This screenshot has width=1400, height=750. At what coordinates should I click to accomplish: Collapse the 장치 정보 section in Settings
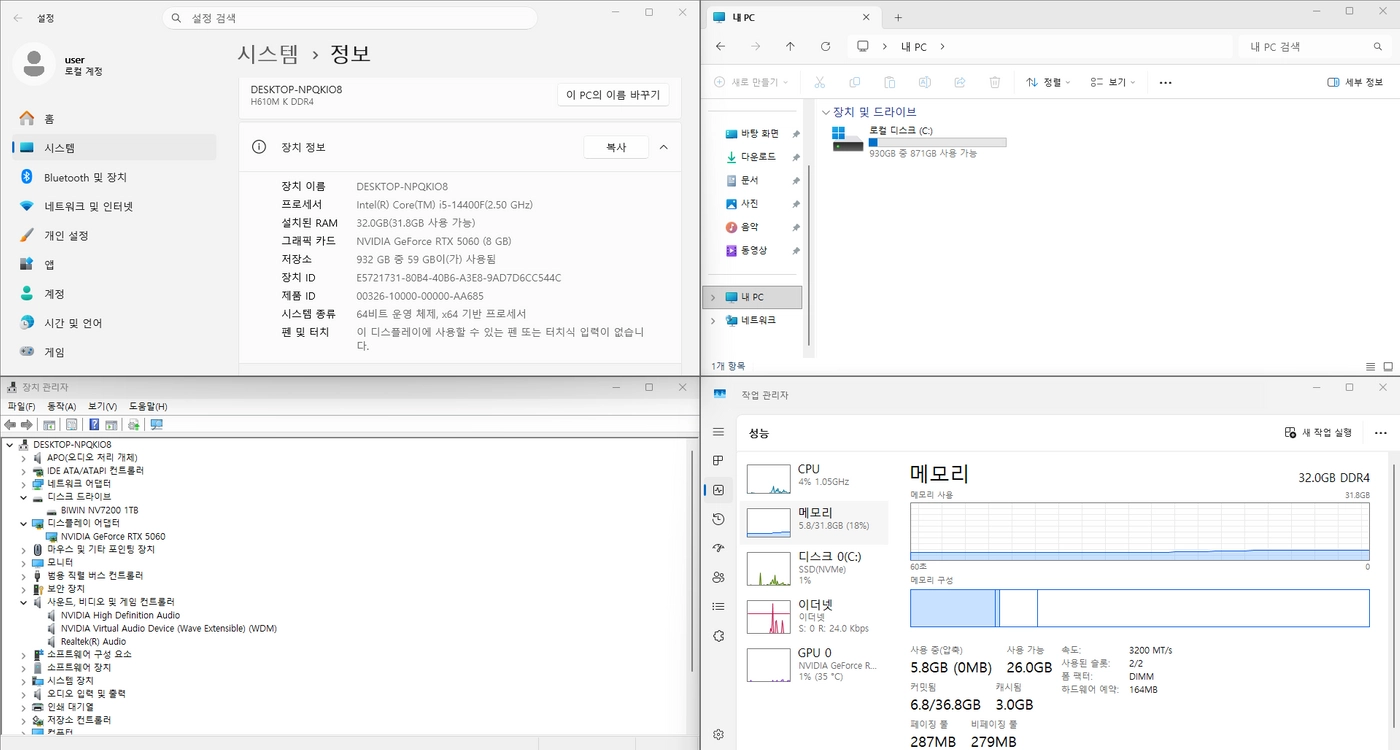(x=663, y=147)
